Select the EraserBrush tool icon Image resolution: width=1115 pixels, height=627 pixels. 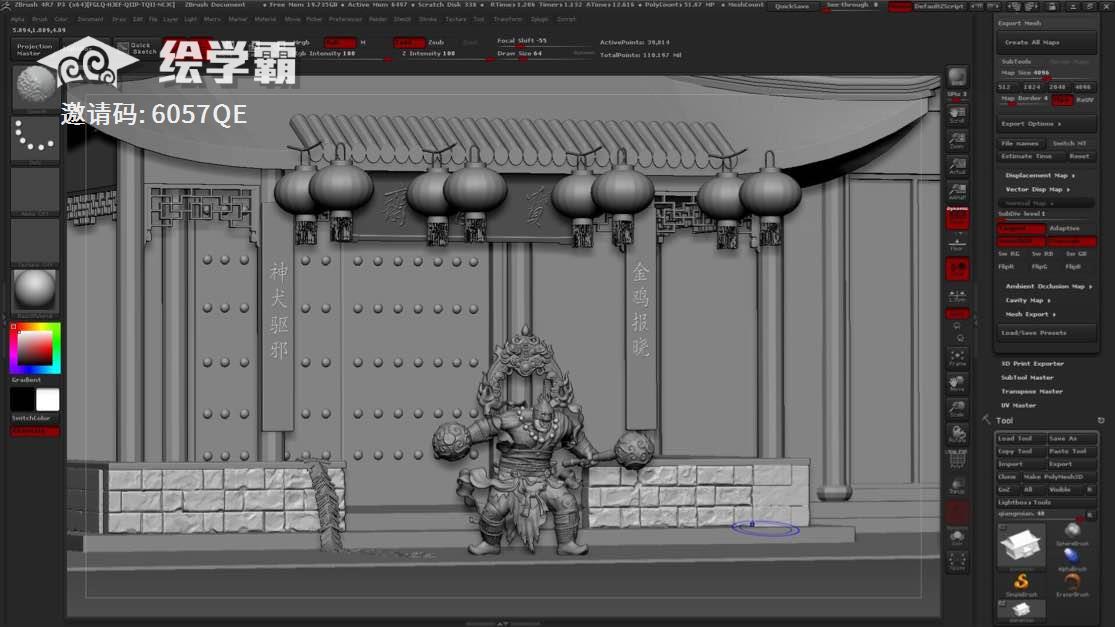point(1072,584)
